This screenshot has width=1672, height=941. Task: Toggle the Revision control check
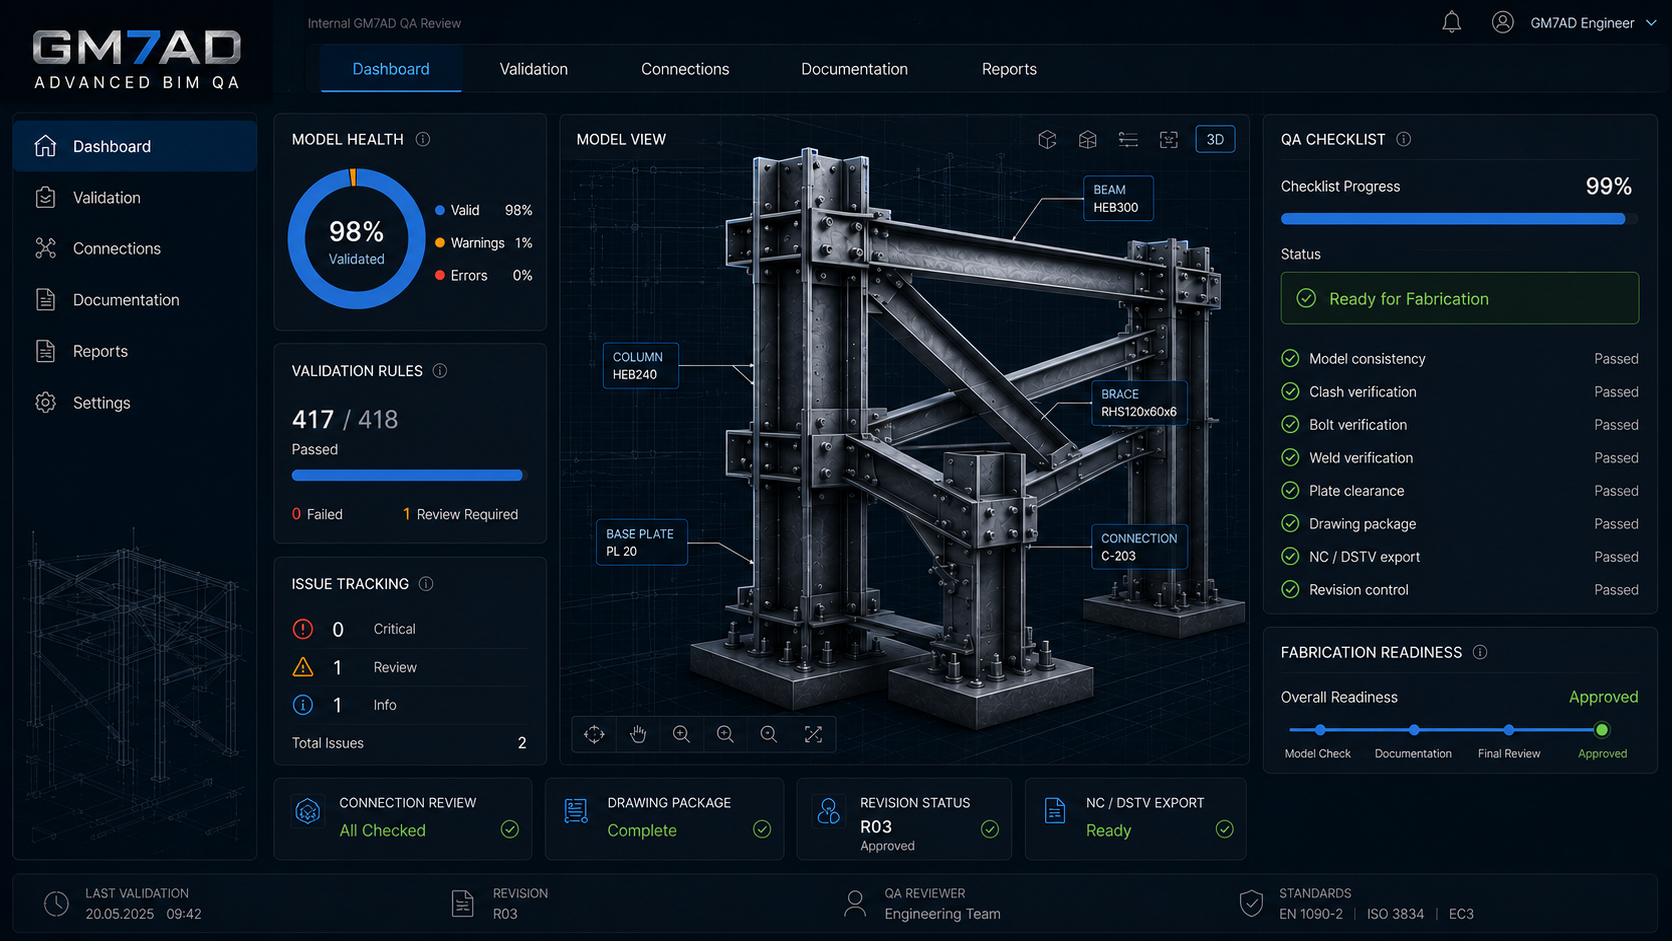pyautogui.click(x=1290, y=589)
